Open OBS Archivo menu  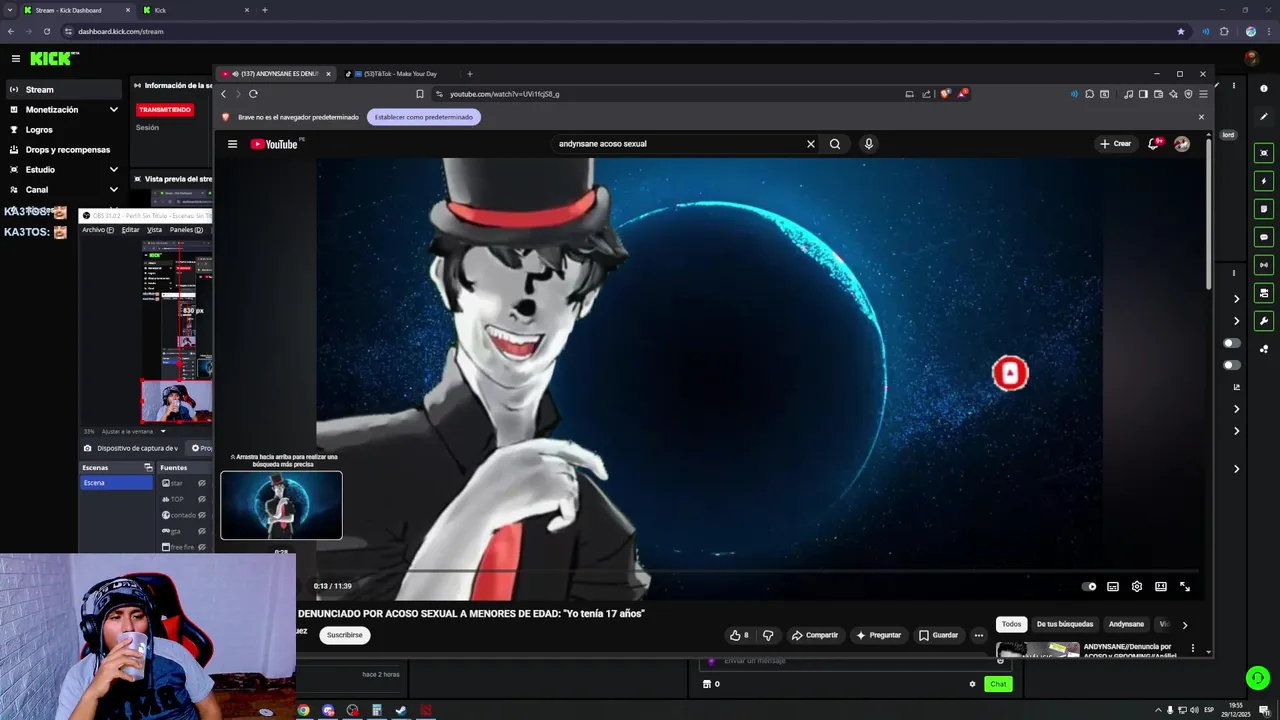click(x=97, y=230)
